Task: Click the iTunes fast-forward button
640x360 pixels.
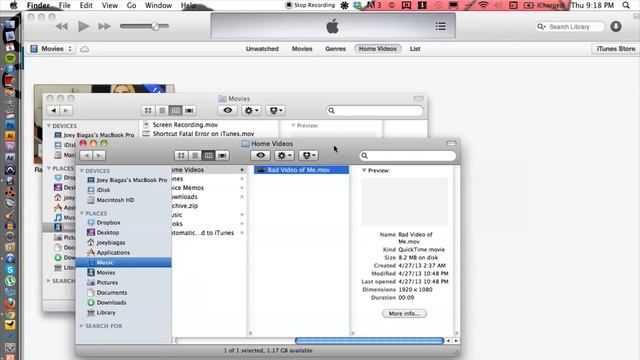Action: 104,27
